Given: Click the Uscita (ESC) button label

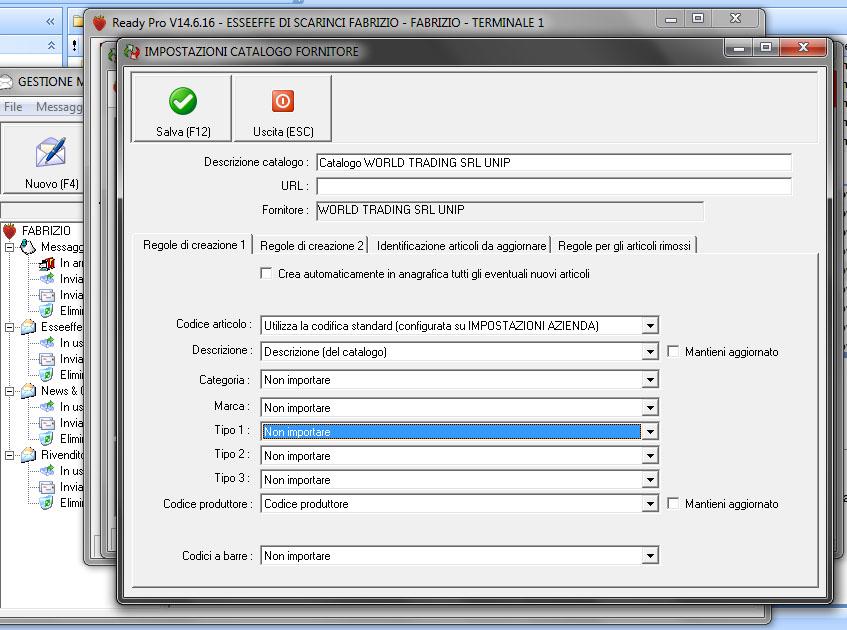Looking at the screenshot, I should pyautogui.click(x=283, y=132).
